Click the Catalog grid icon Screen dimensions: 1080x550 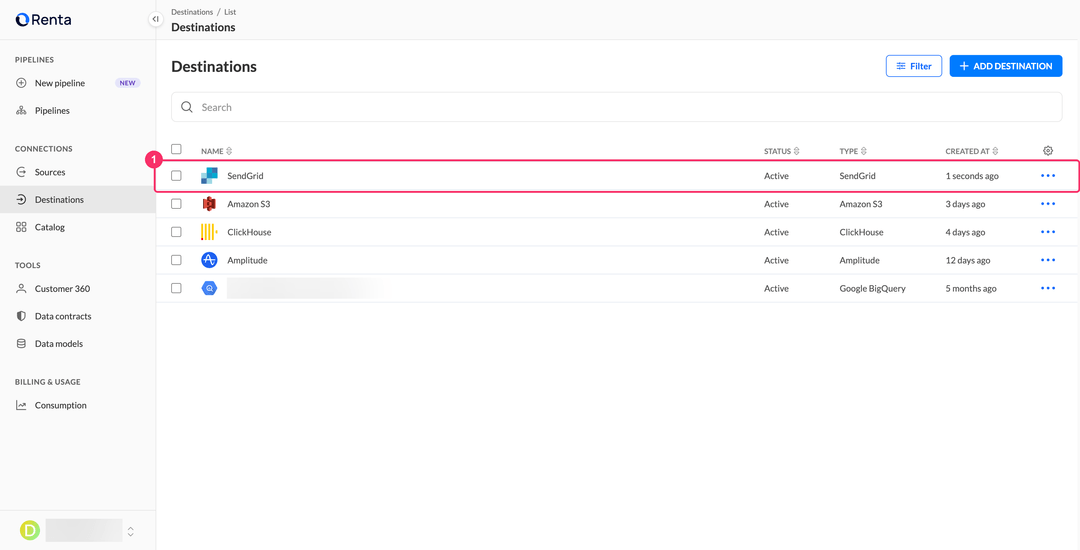(x=21, y=227)
